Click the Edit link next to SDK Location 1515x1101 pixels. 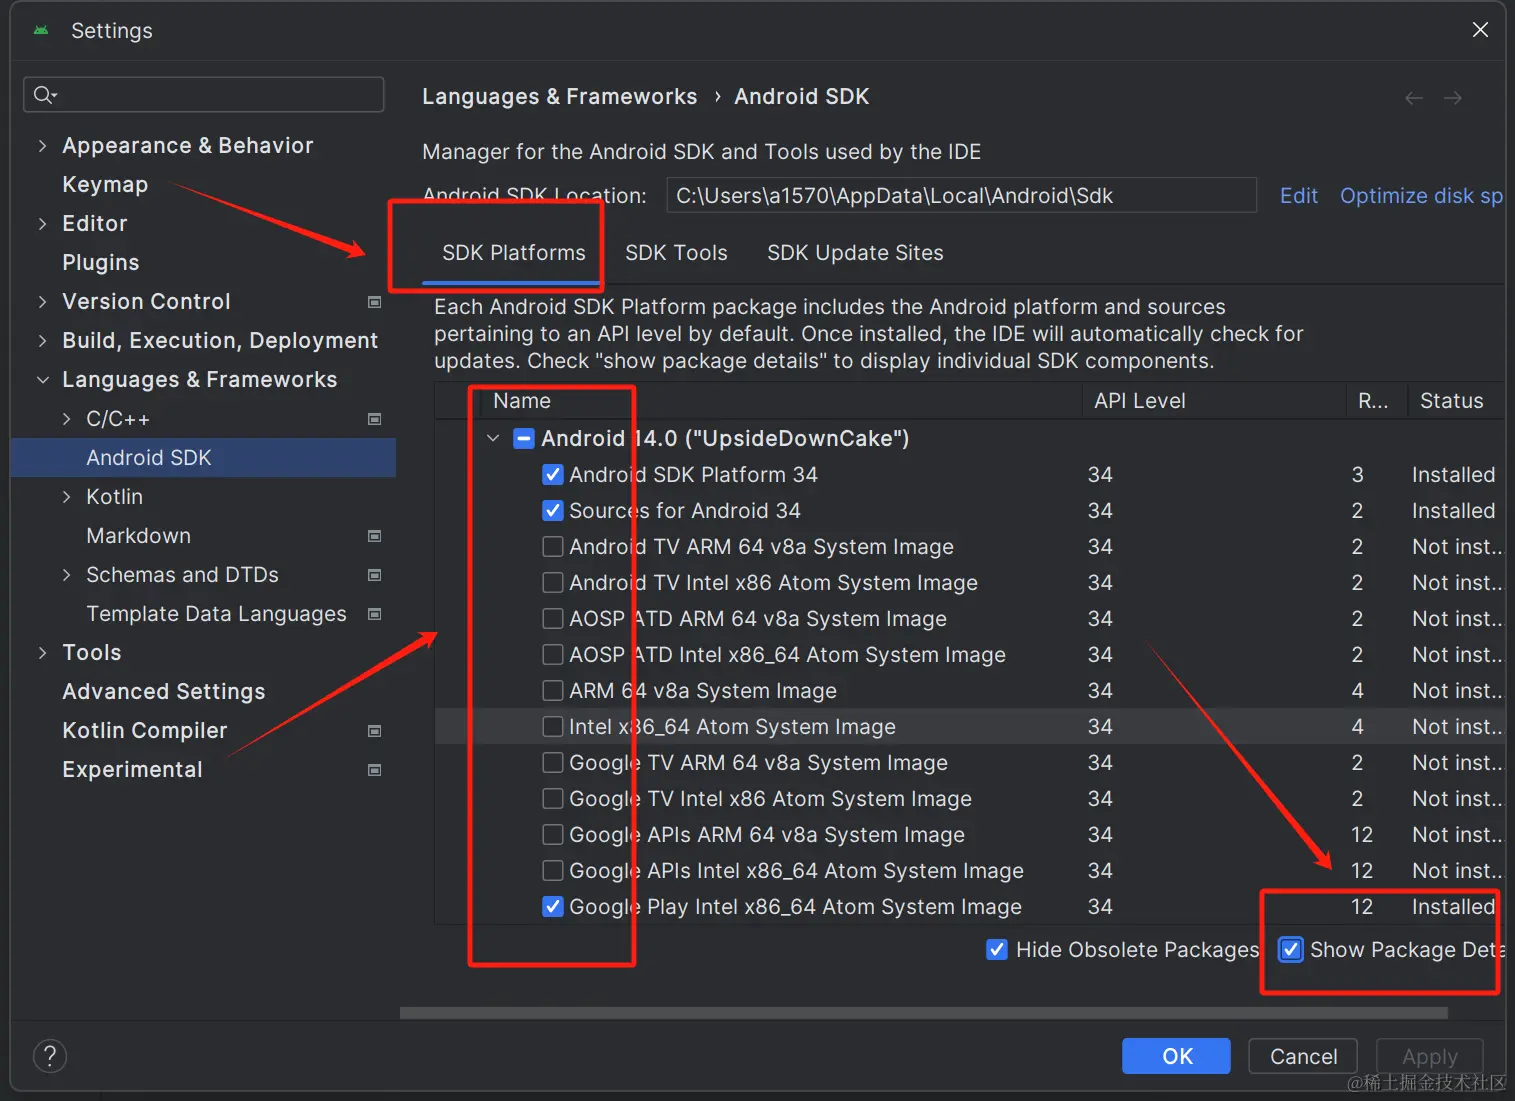point(1298,195)
